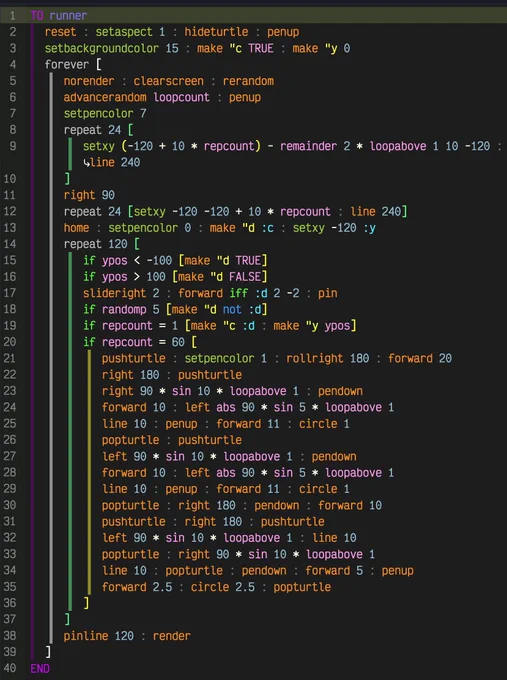Click the 'pinline' command on line 38

[86, 636]
